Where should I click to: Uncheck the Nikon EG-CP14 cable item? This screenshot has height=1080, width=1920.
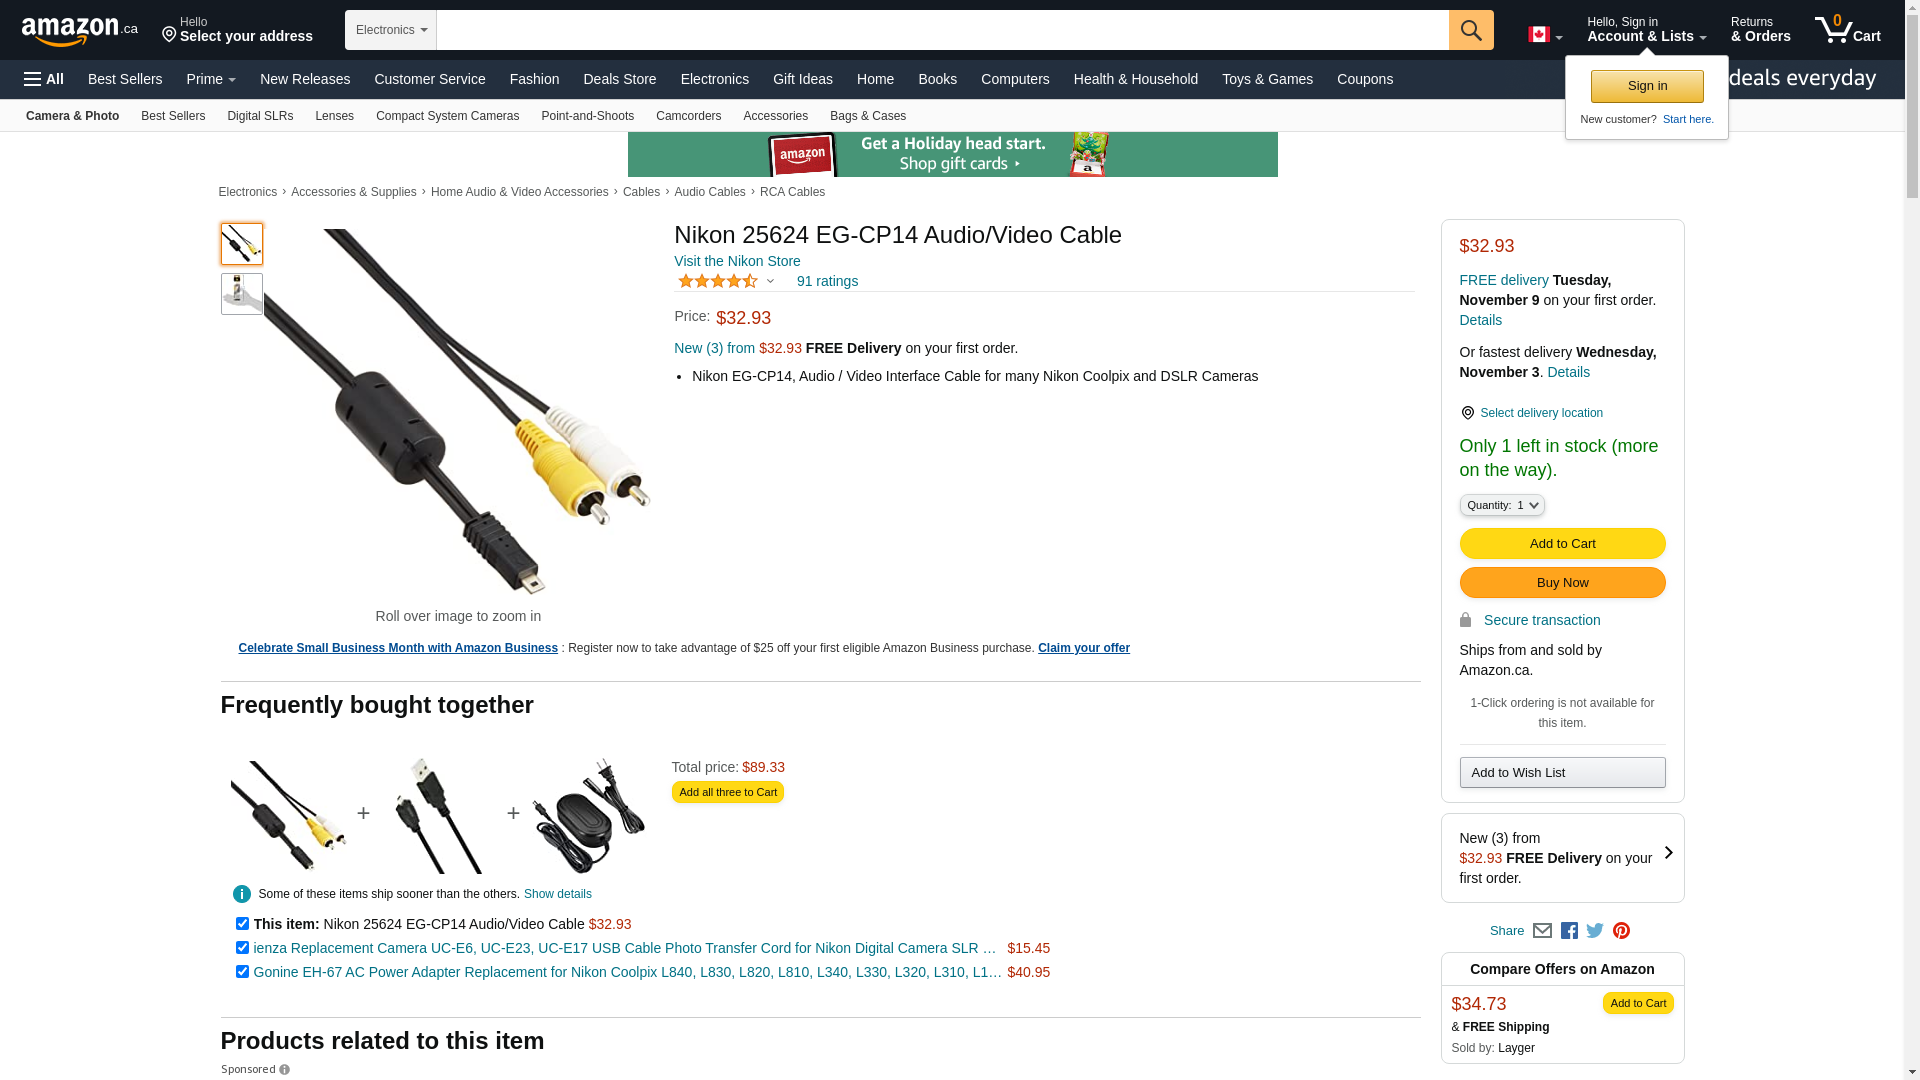(x=242, y=924)
